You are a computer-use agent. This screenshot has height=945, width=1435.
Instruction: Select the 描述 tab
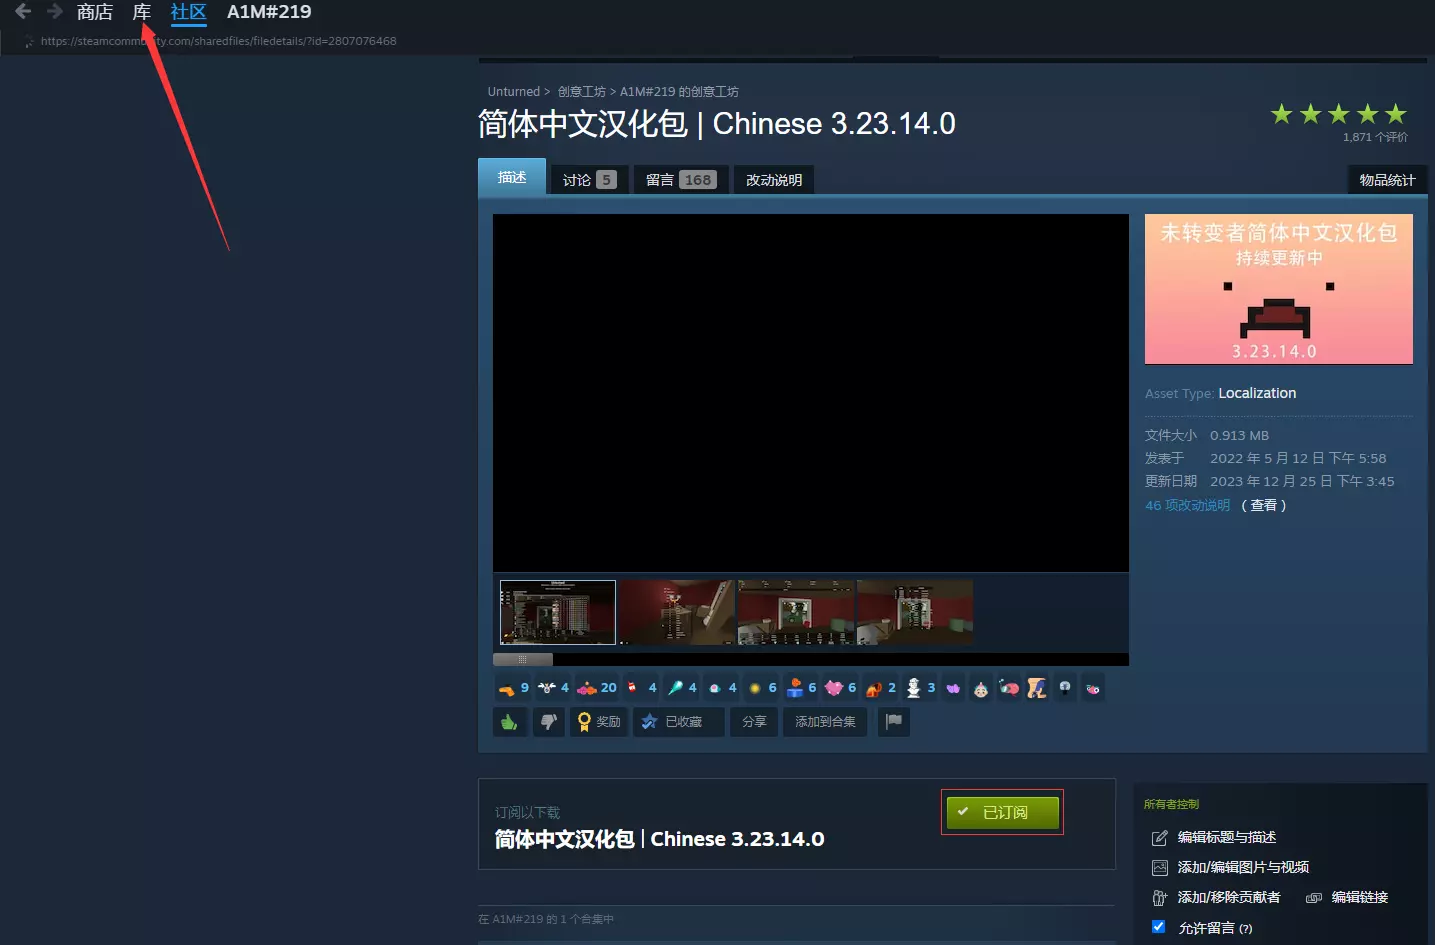pyautogui.click(x=512, y=177)
